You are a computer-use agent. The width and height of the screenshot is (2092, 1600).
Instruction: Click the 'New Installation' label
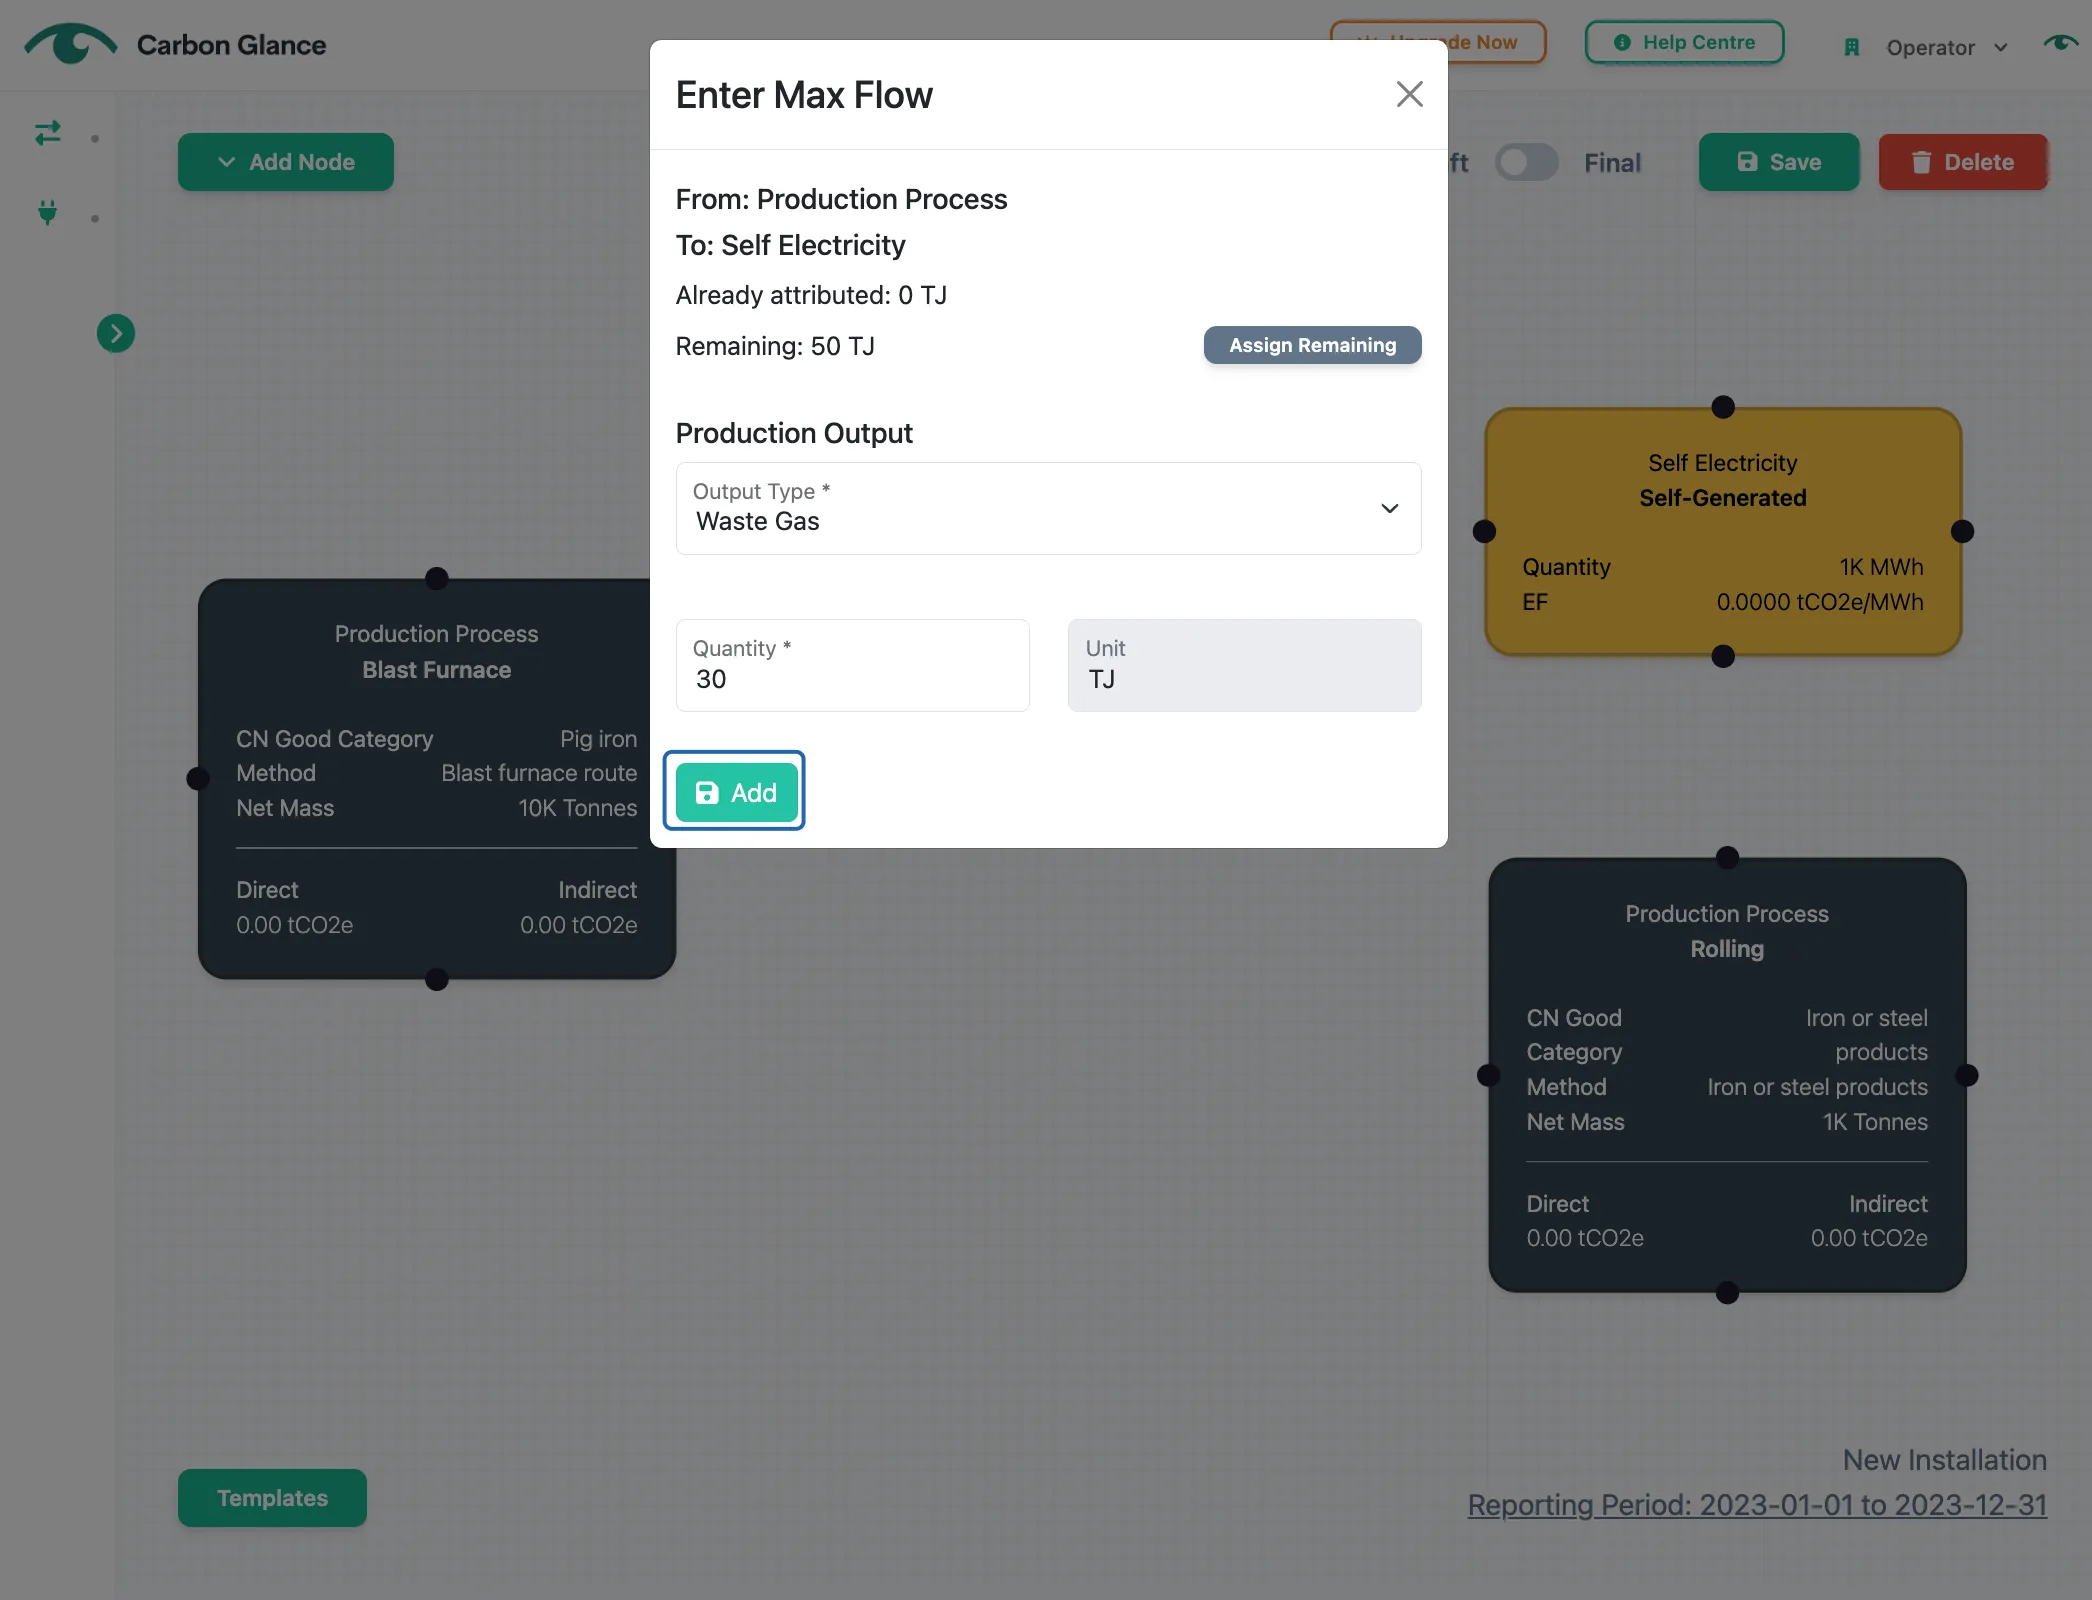point(1944,1460)
